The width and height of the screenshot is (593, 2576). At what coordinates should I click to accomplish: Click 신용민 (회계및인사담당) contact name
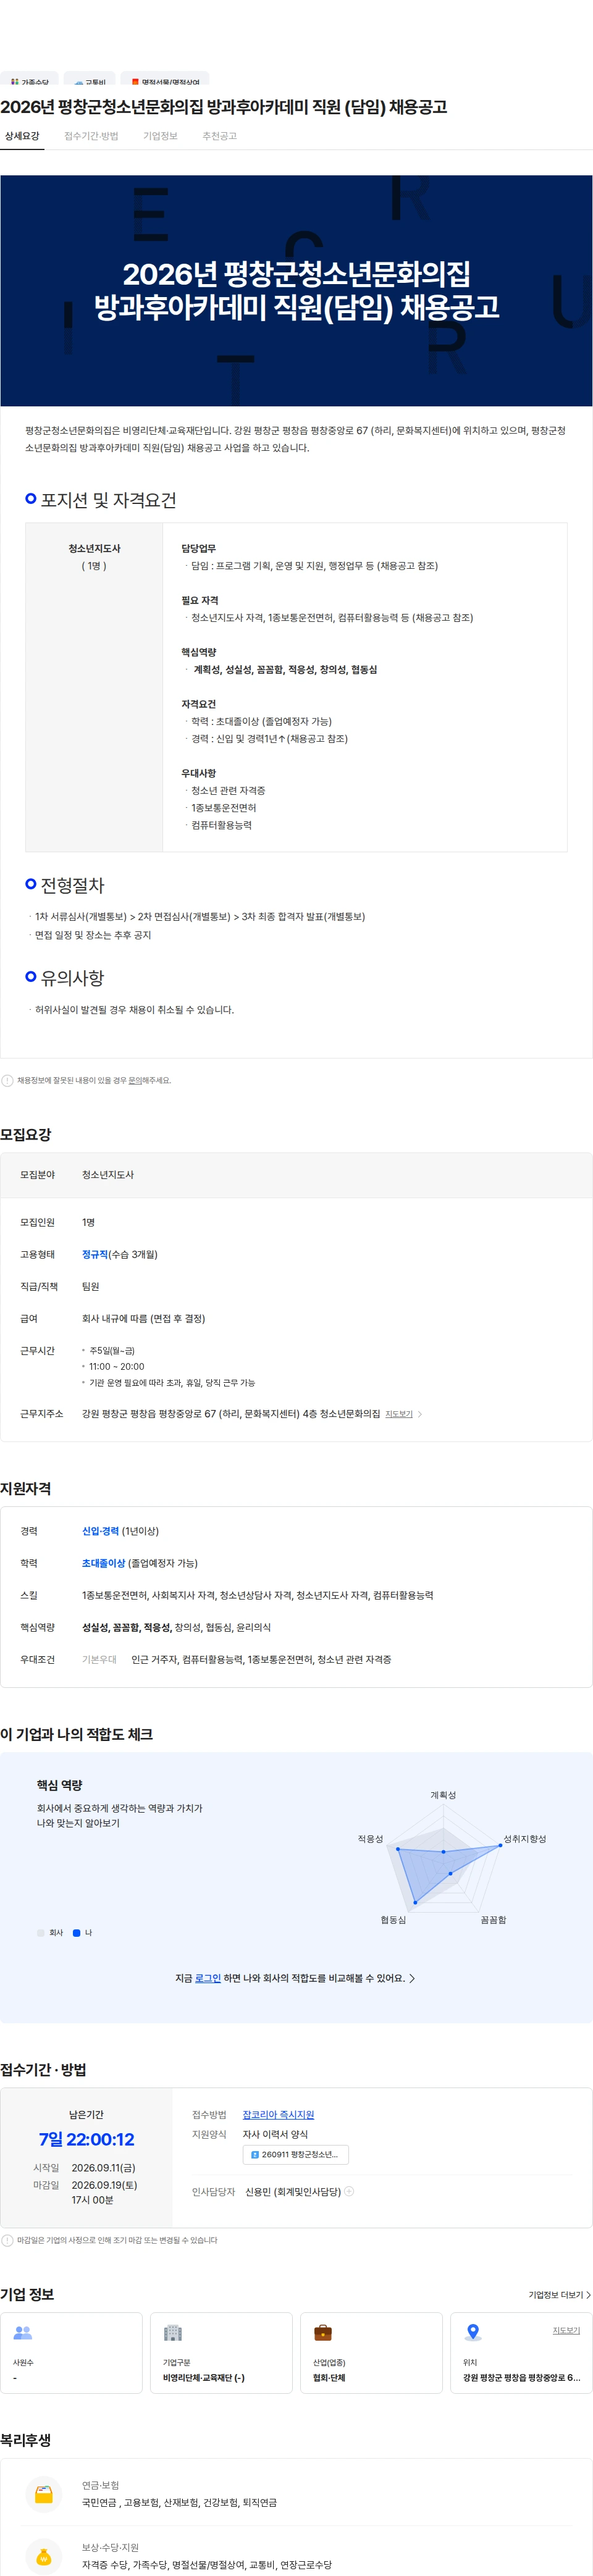click(293, 2191)
